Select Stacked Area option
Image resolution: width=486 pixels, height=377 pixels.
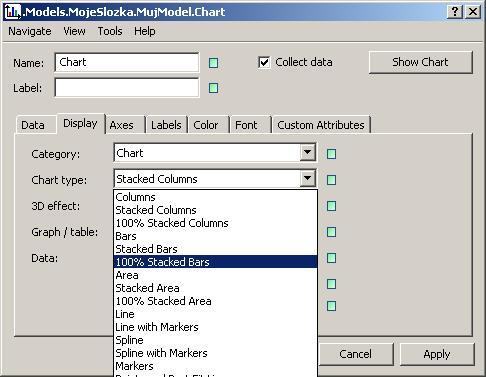tap(215, 288)
